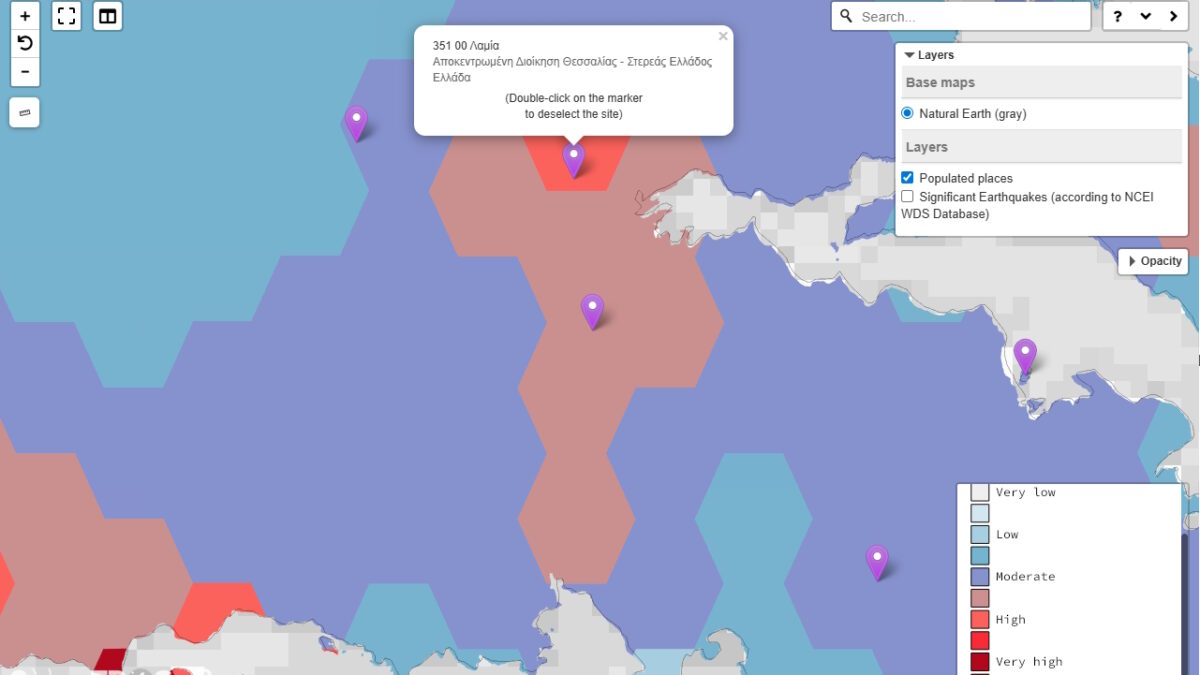Activate the ruler measurement tool

[25, 113]
